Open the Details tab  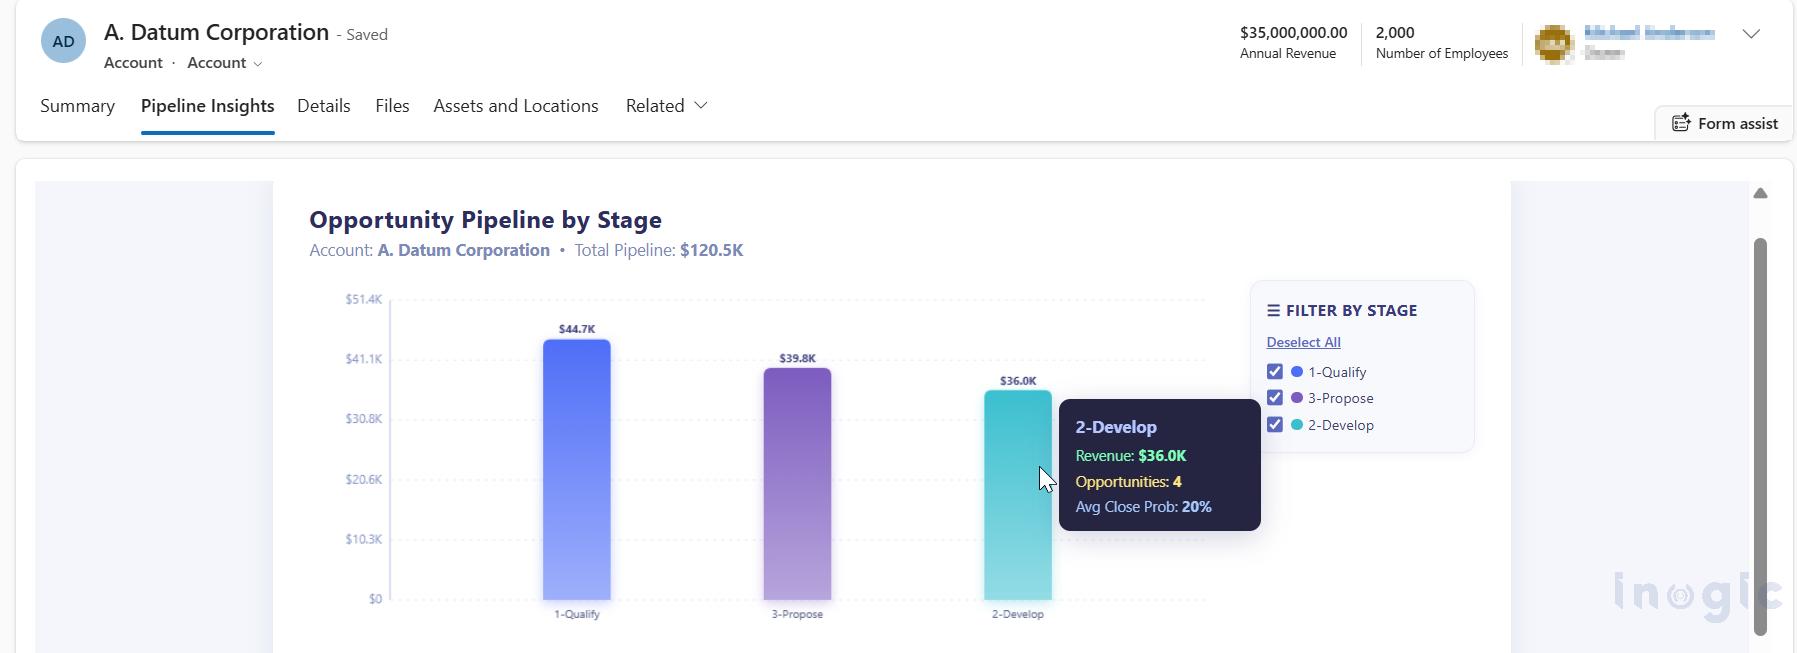pos(323,106)
